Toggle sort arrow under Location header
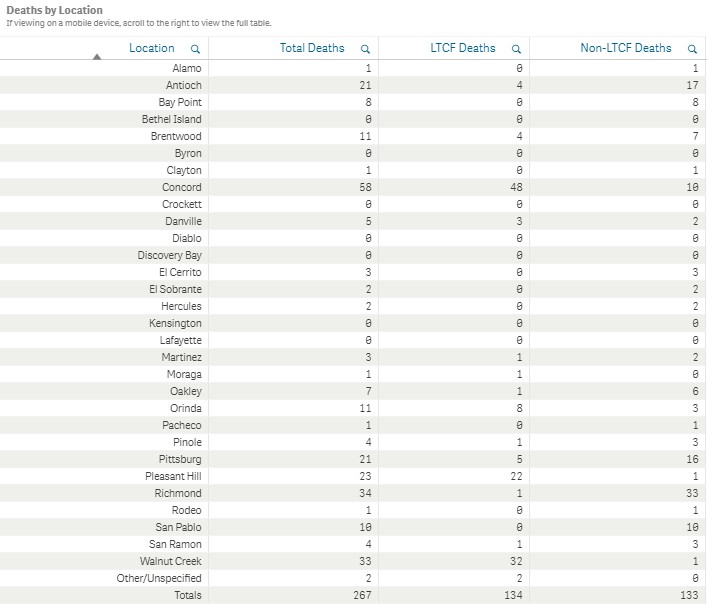This screenshot has width=707, height=605. pyautogui.click(x=96, y=57)
